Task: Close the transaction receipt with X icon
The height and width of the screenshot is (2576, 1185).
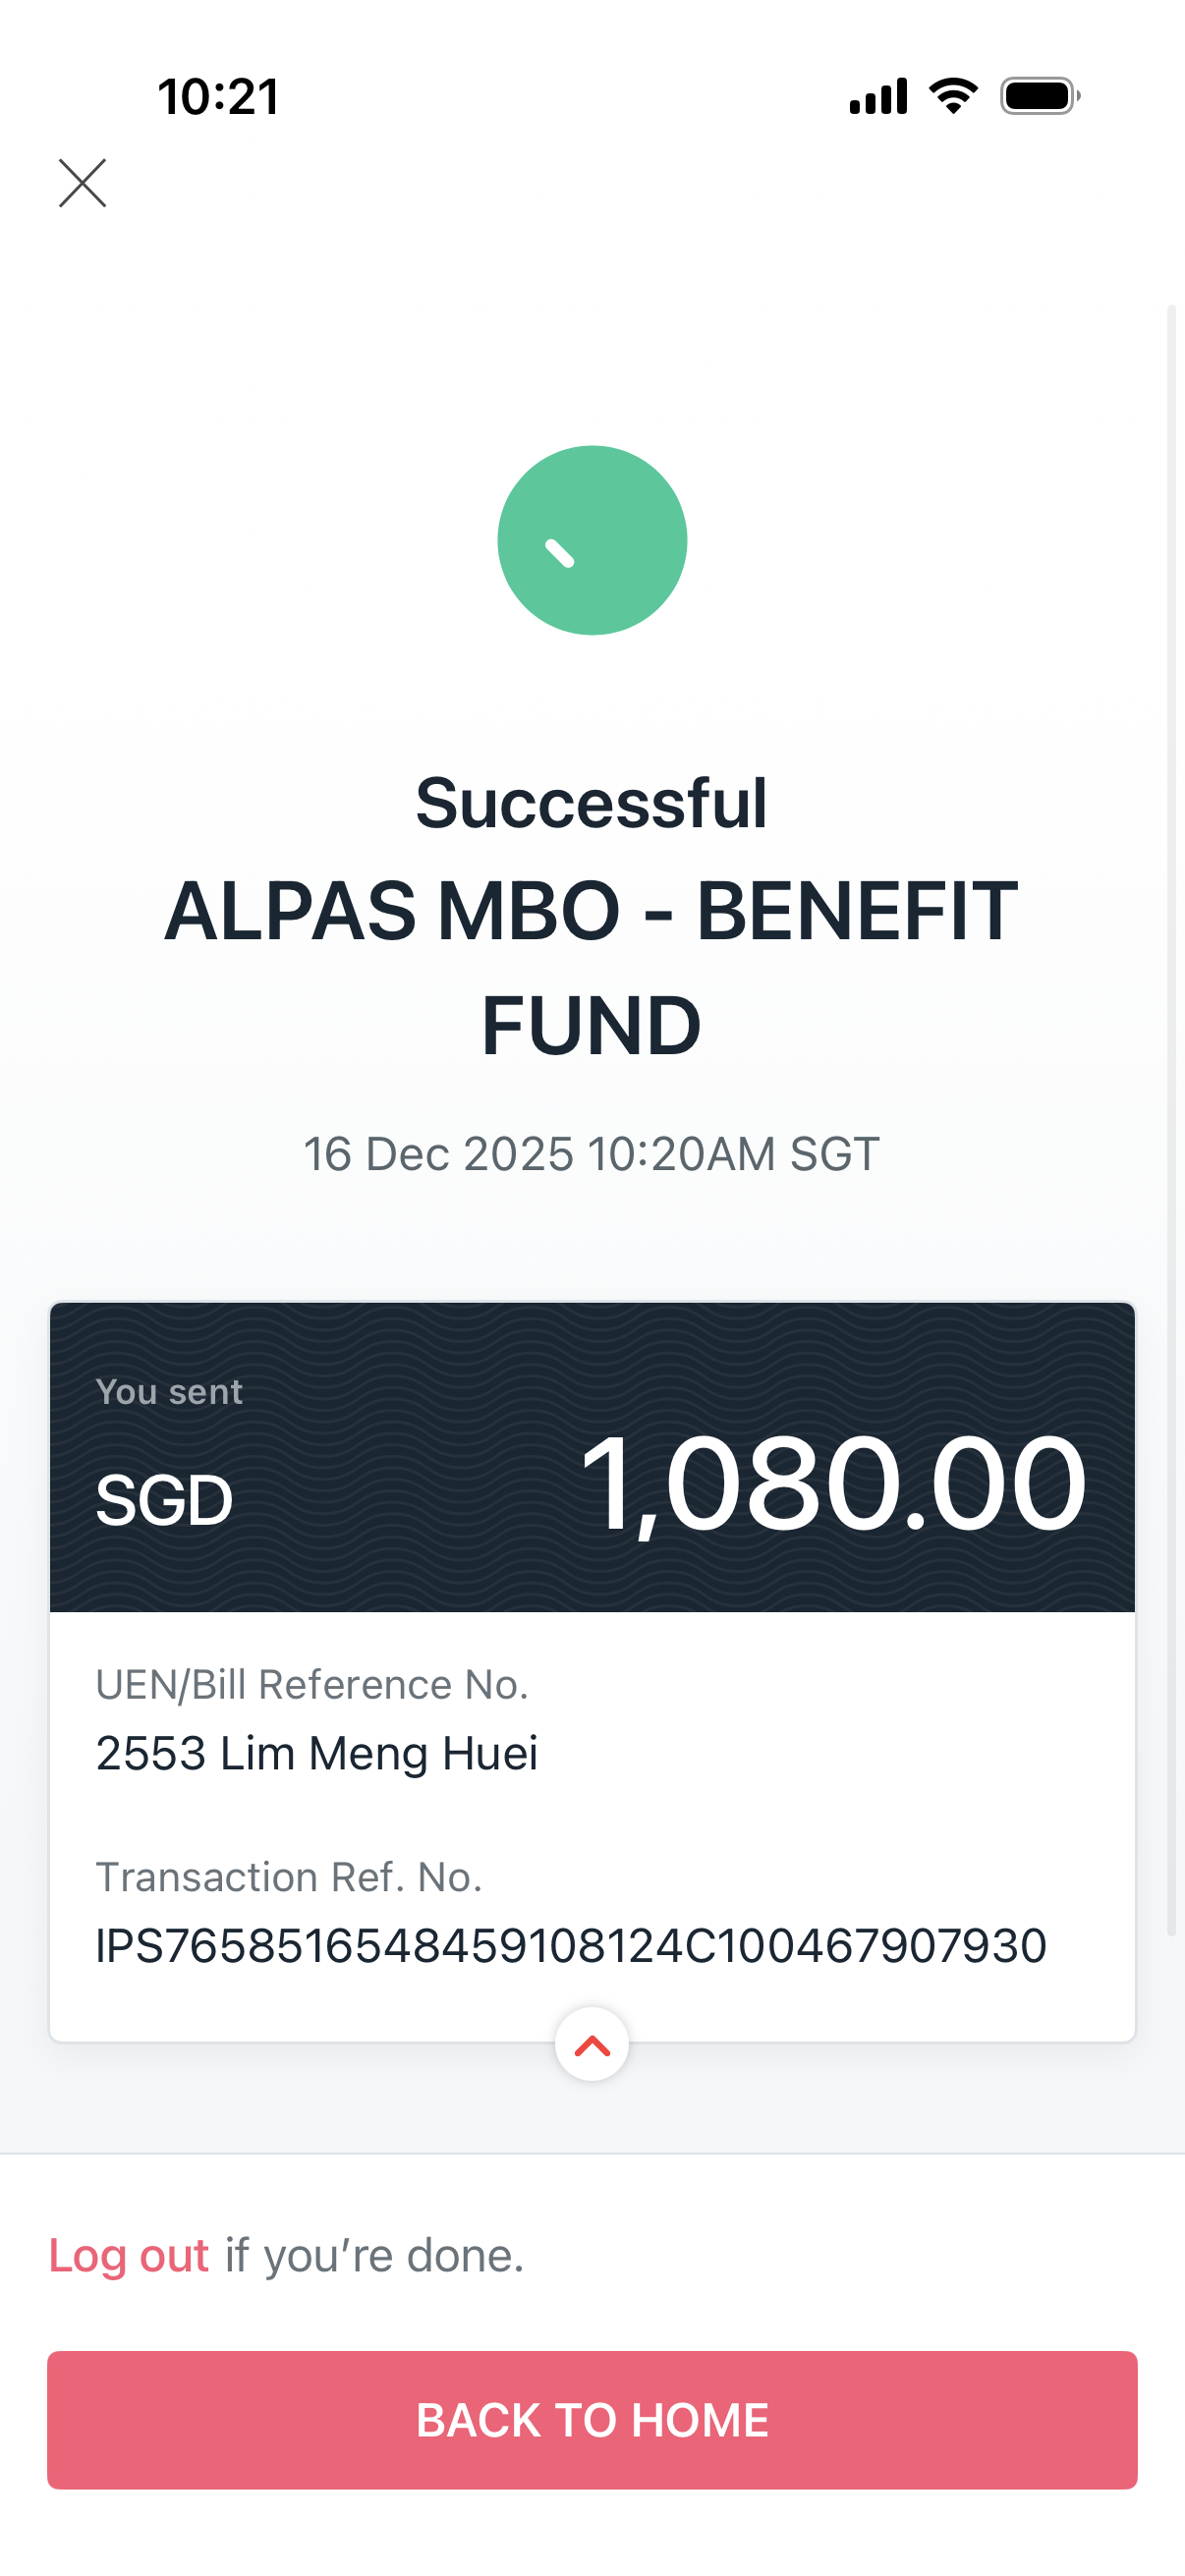Action: pos(82,183)
